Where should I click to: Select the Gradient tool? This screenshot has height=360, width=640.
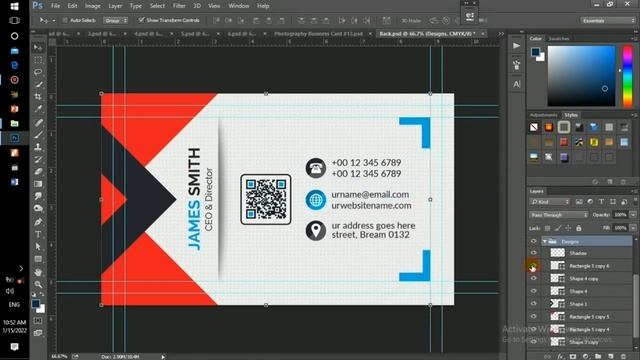pos(38,184)
